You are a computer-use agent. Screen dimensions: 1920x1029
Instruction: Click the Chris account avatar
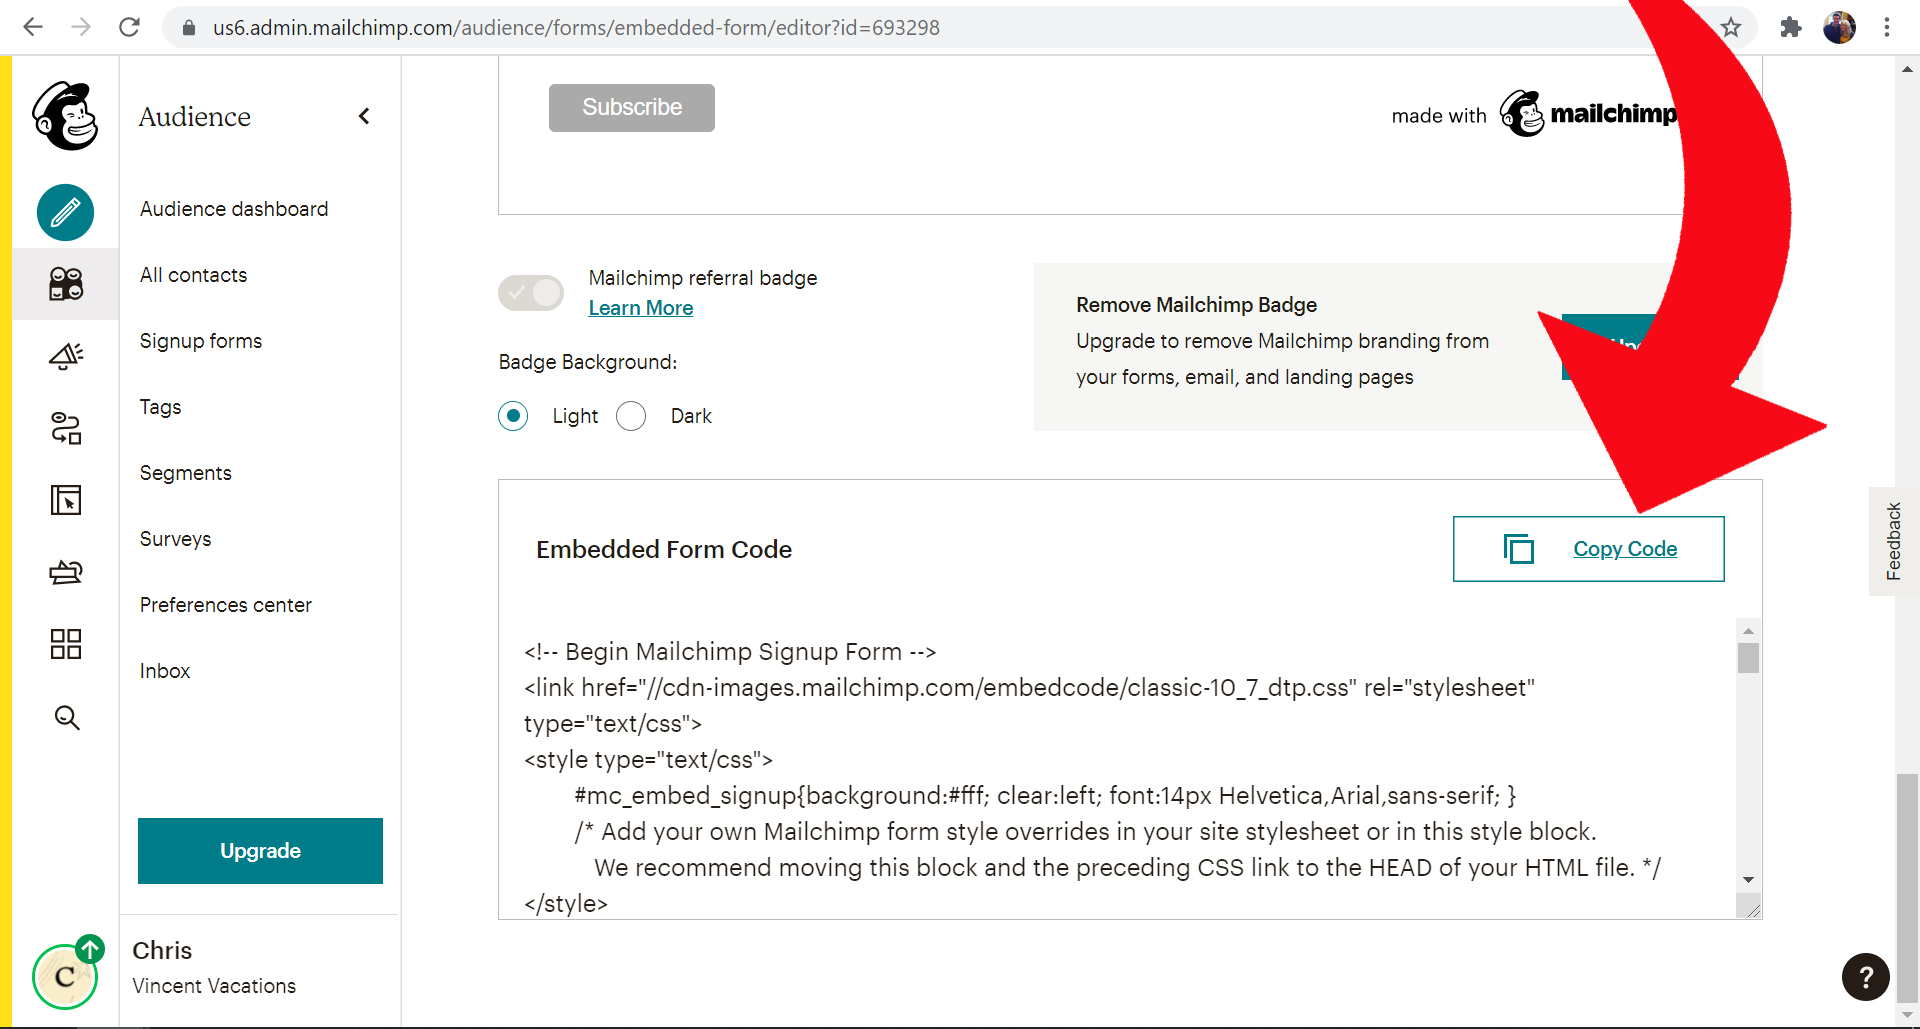[65, 976]
